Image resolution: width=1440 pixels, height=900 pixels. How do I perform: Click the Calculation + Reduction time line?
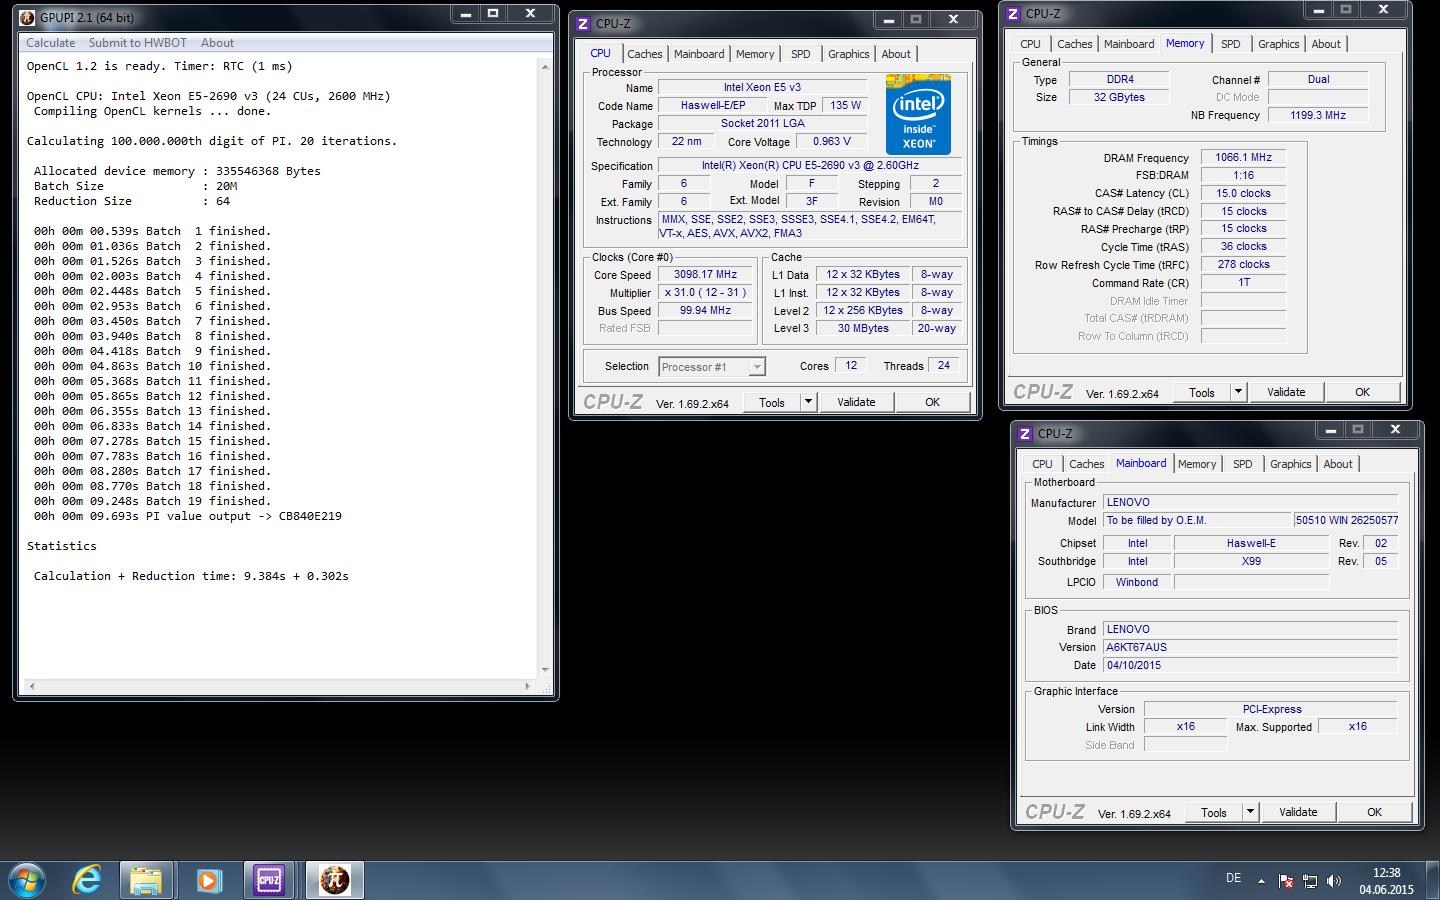coord(191,576)
